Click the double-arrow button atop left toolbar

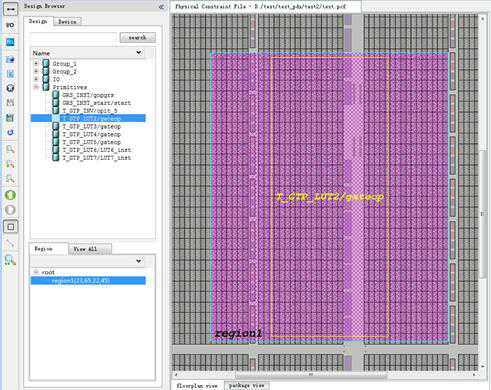(x=10, y=9)
